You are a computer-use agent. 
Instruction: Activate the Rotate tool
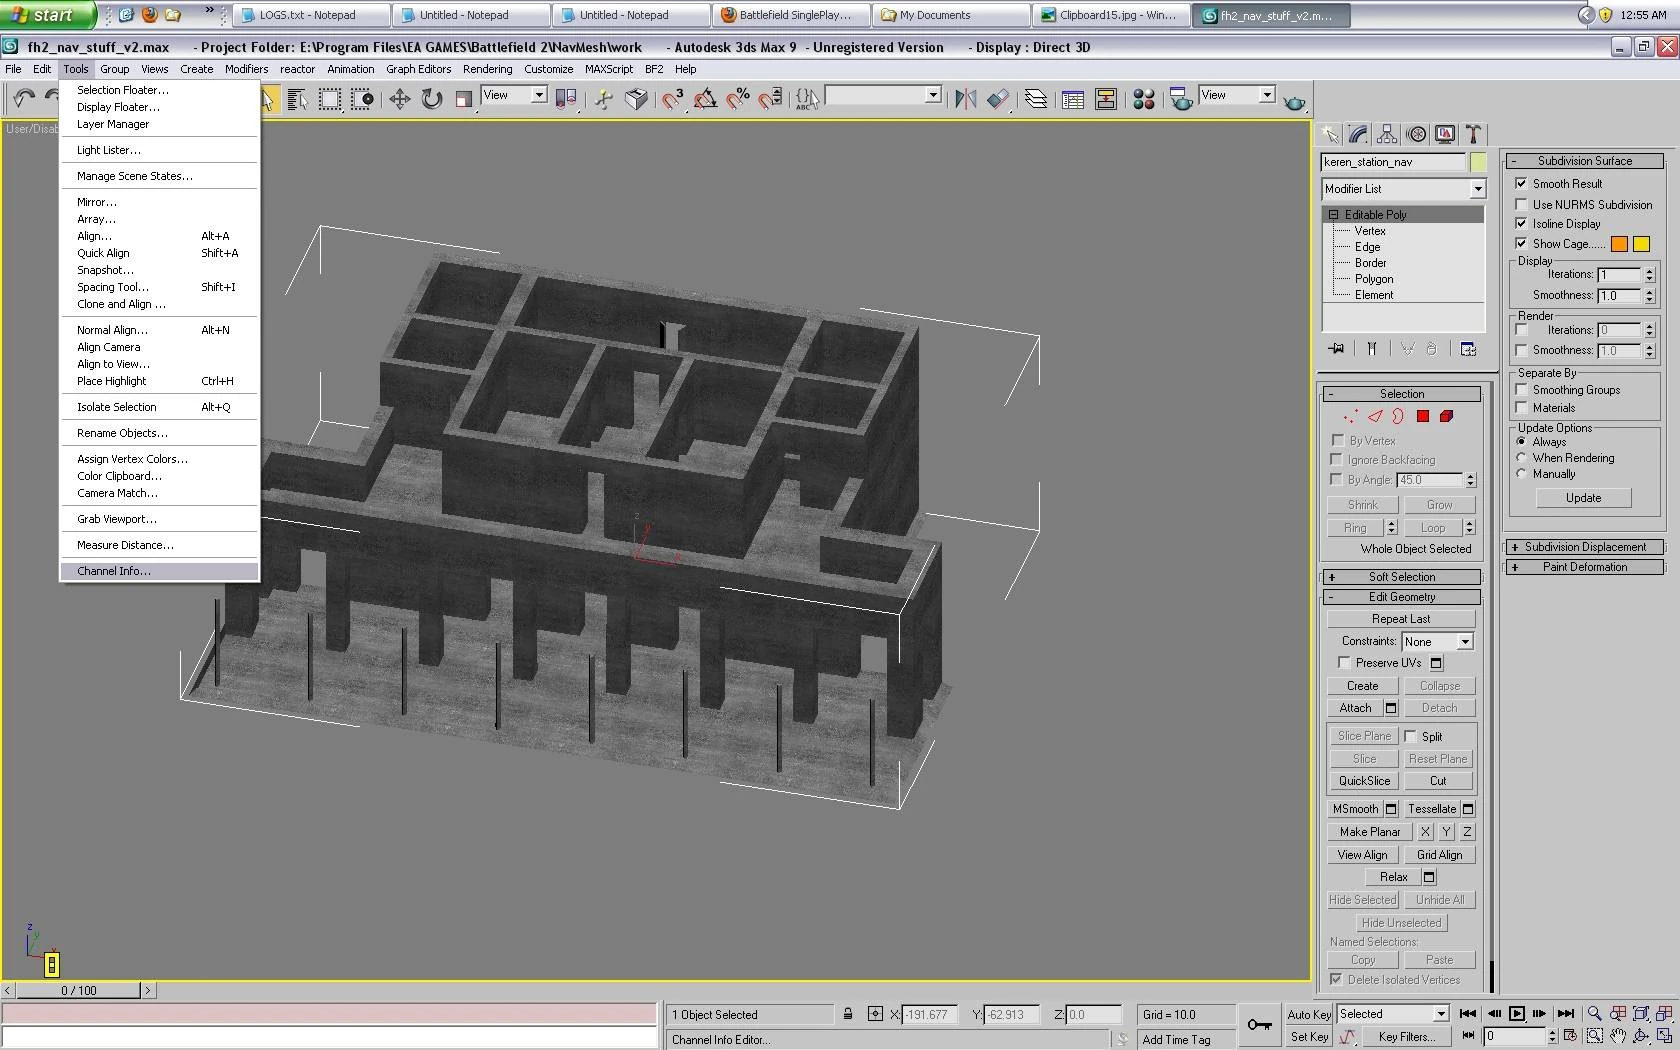pyautogui.click(x=432, y=99)
